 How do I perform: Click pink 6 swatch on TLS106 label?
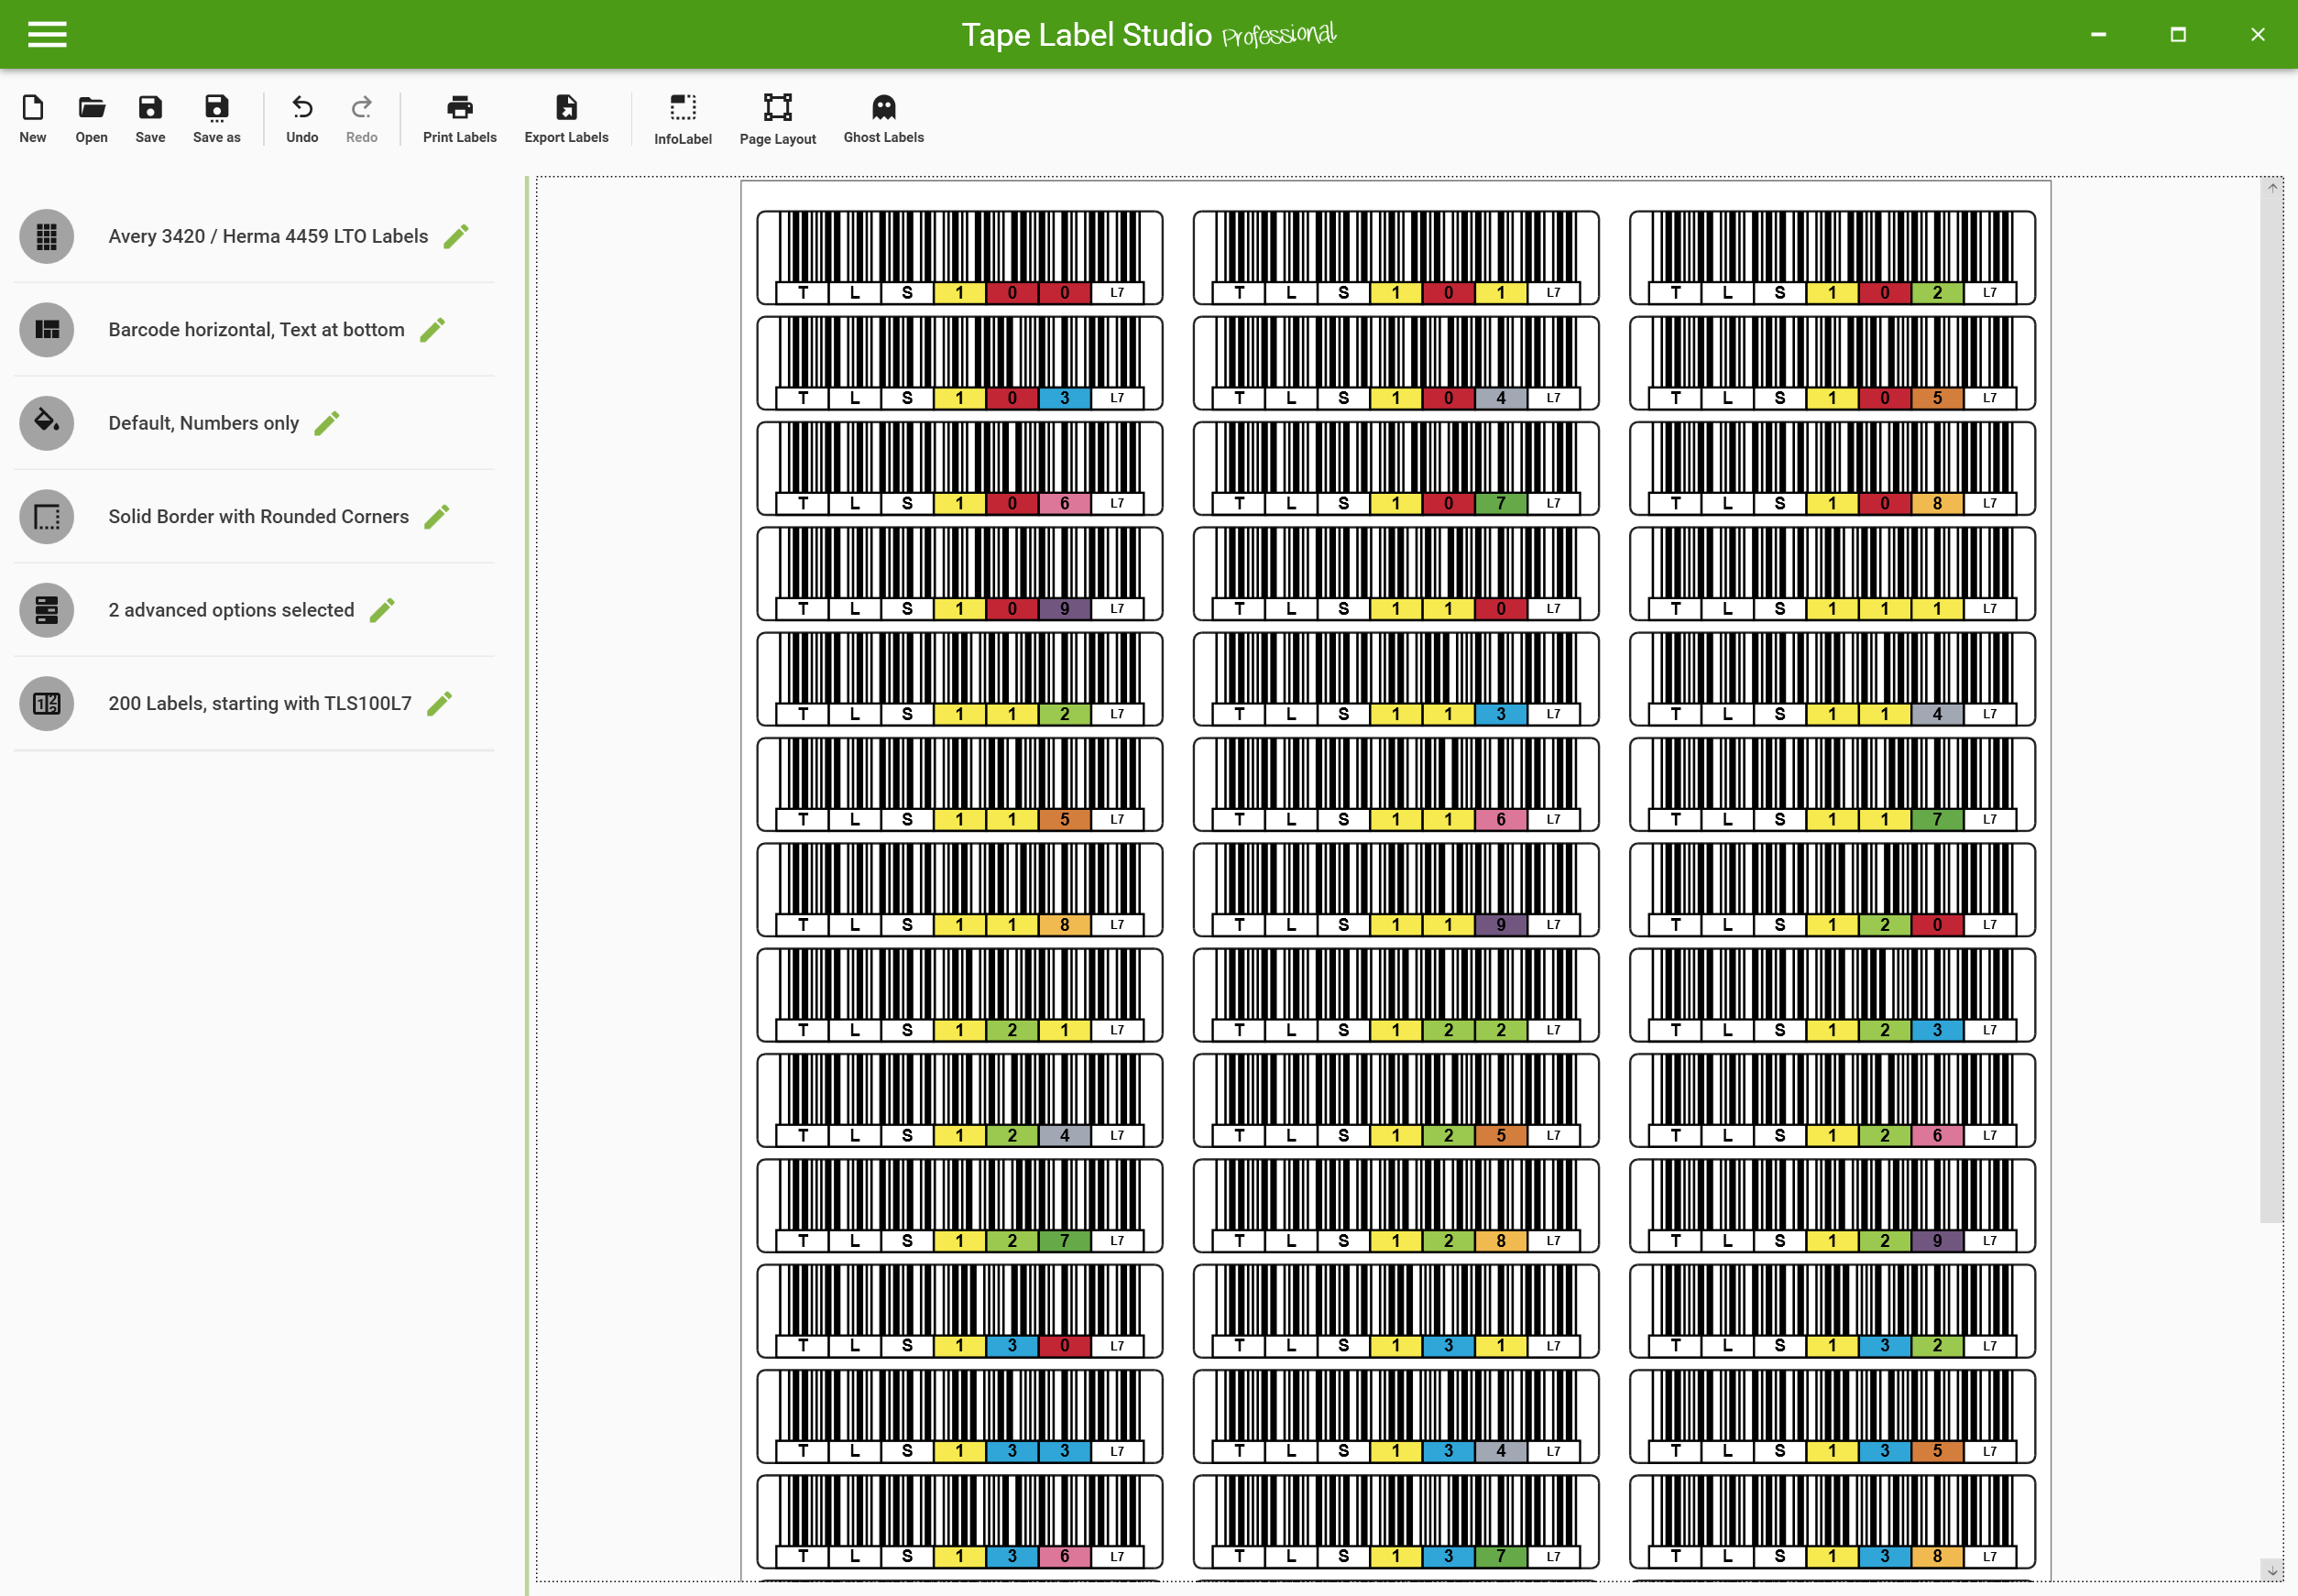[1064, 503]
